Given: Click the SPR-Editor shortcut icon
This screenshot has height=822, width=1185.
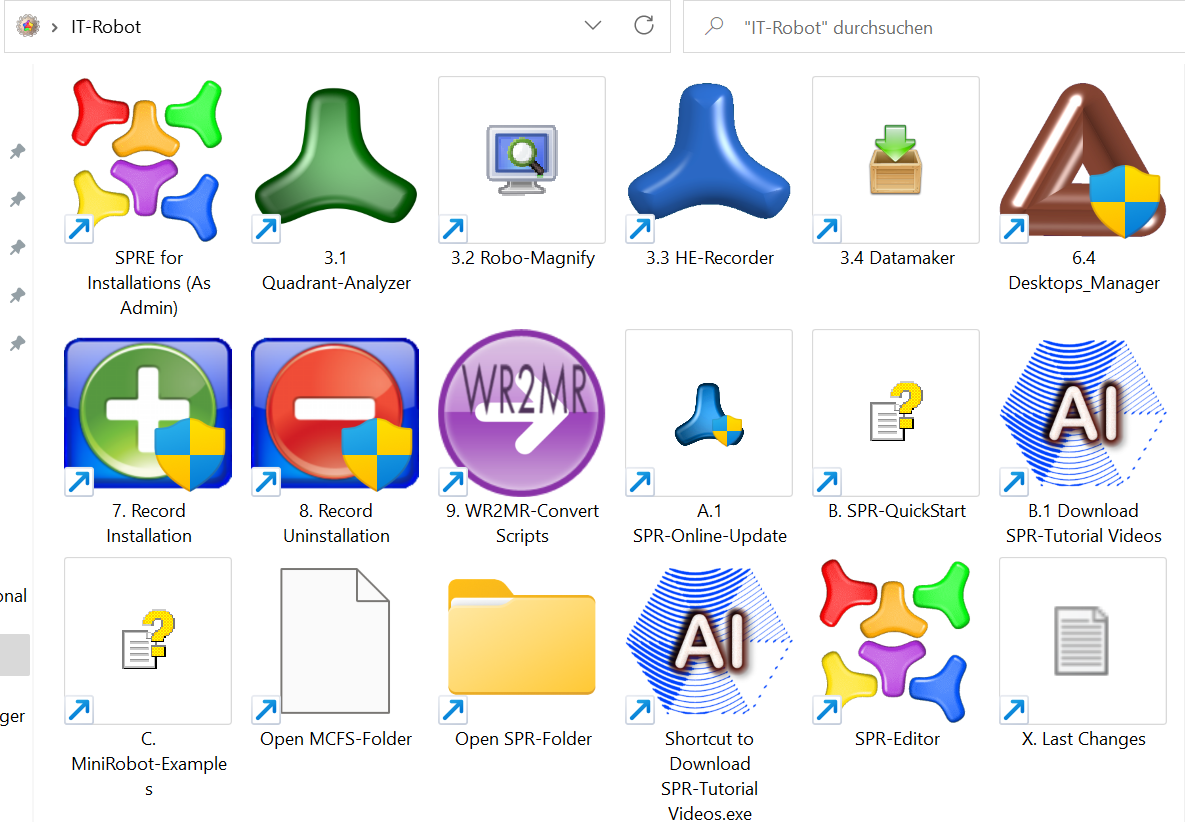Looking at the screenshot, I should click(896, 641).
